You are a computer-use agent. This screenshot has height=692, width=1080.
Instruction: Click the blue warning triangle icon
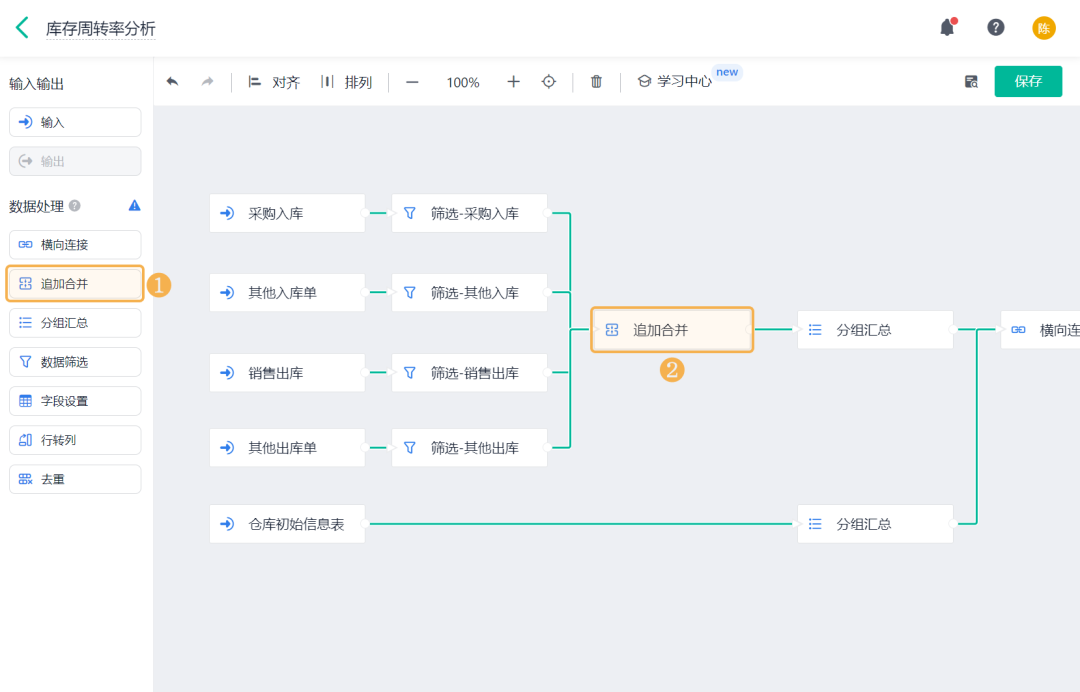(135, 206)
